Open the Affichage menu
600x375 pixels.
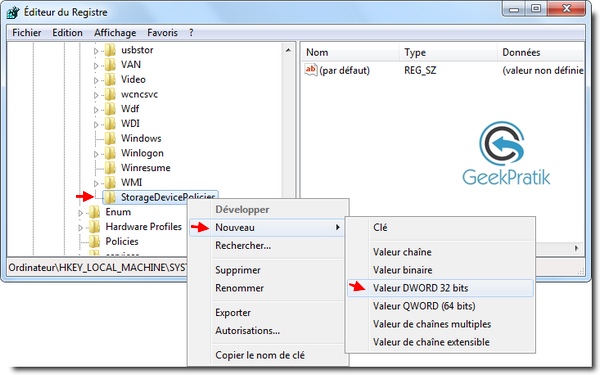[x=115, y=33]
